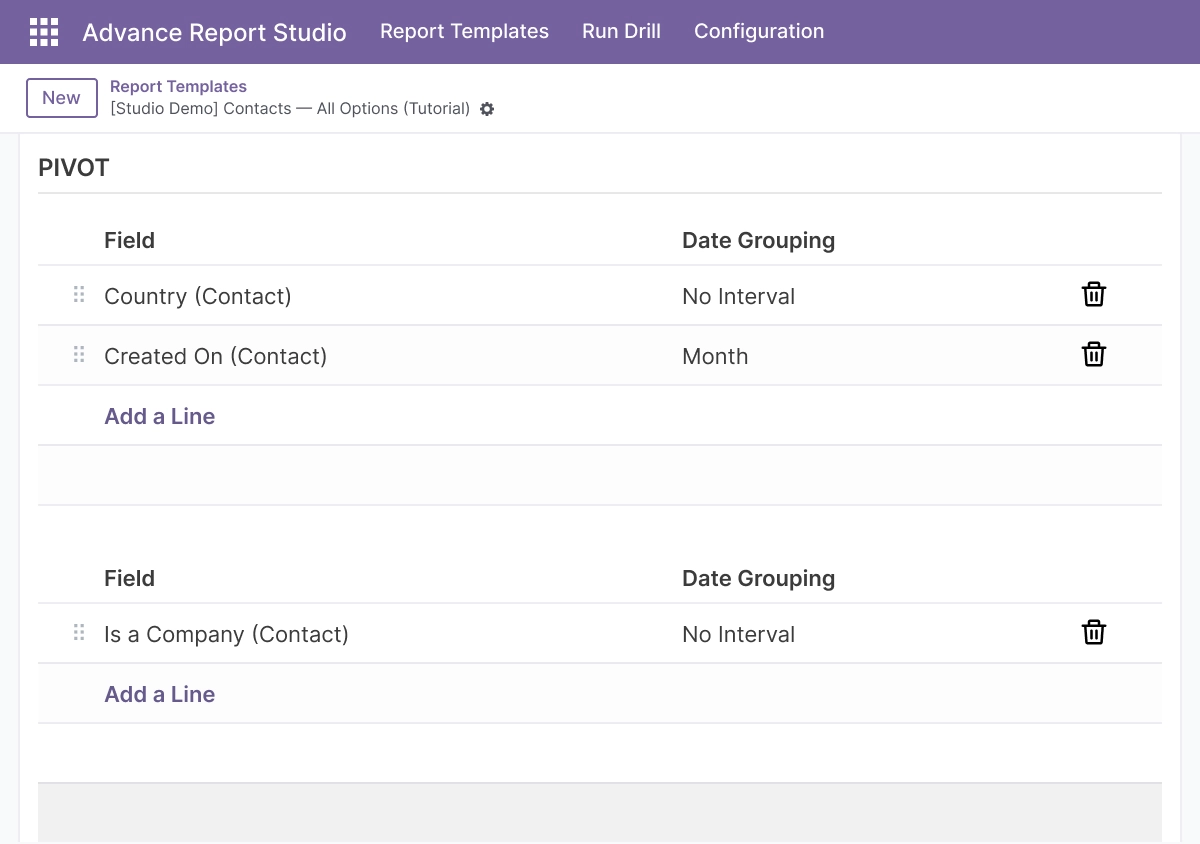Image resolution: width=1200 pixels, height=844 pixels.
Task: Click the second table's Field column header
Action: 130,578
